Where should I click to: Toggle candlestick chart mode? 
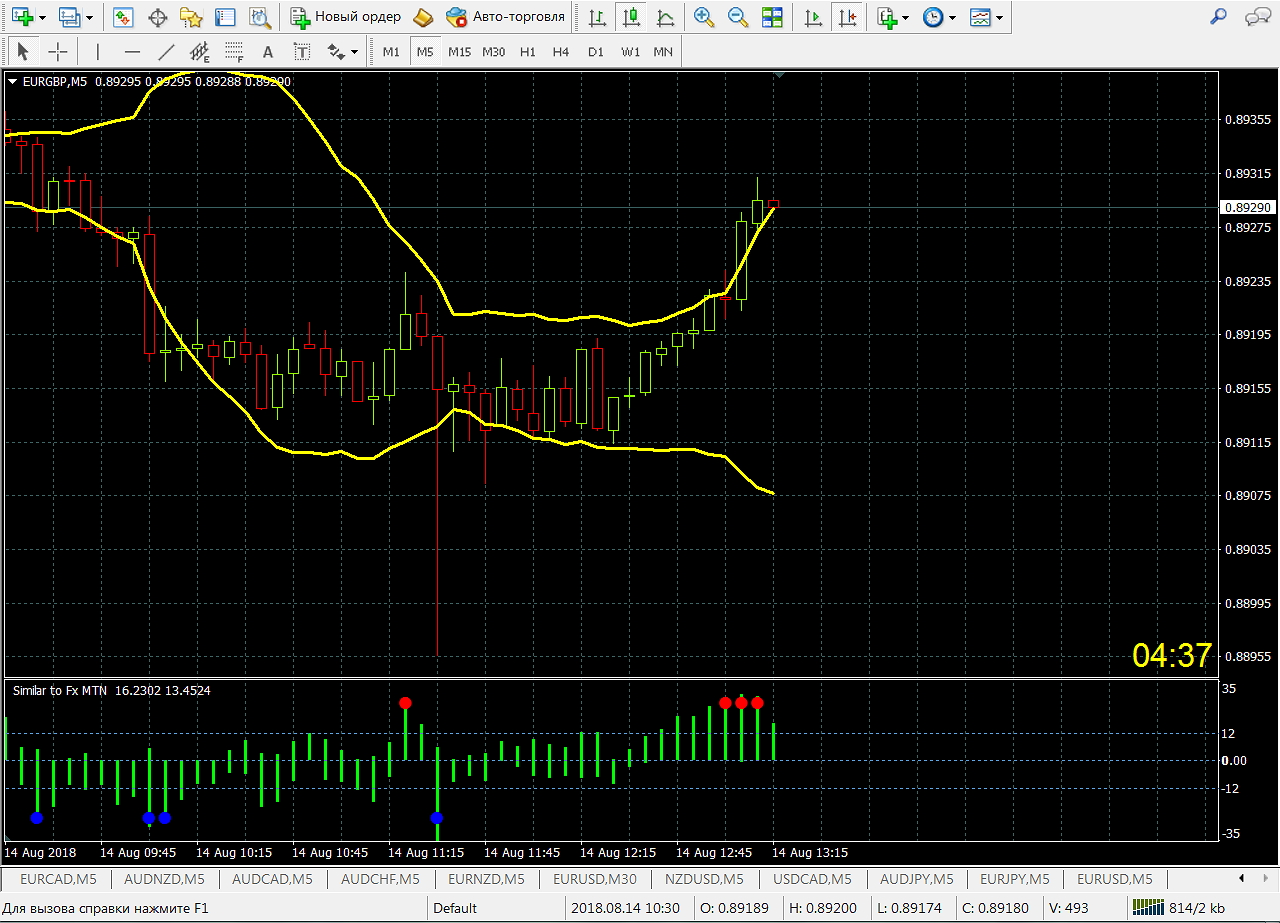[x=631, y=17]
